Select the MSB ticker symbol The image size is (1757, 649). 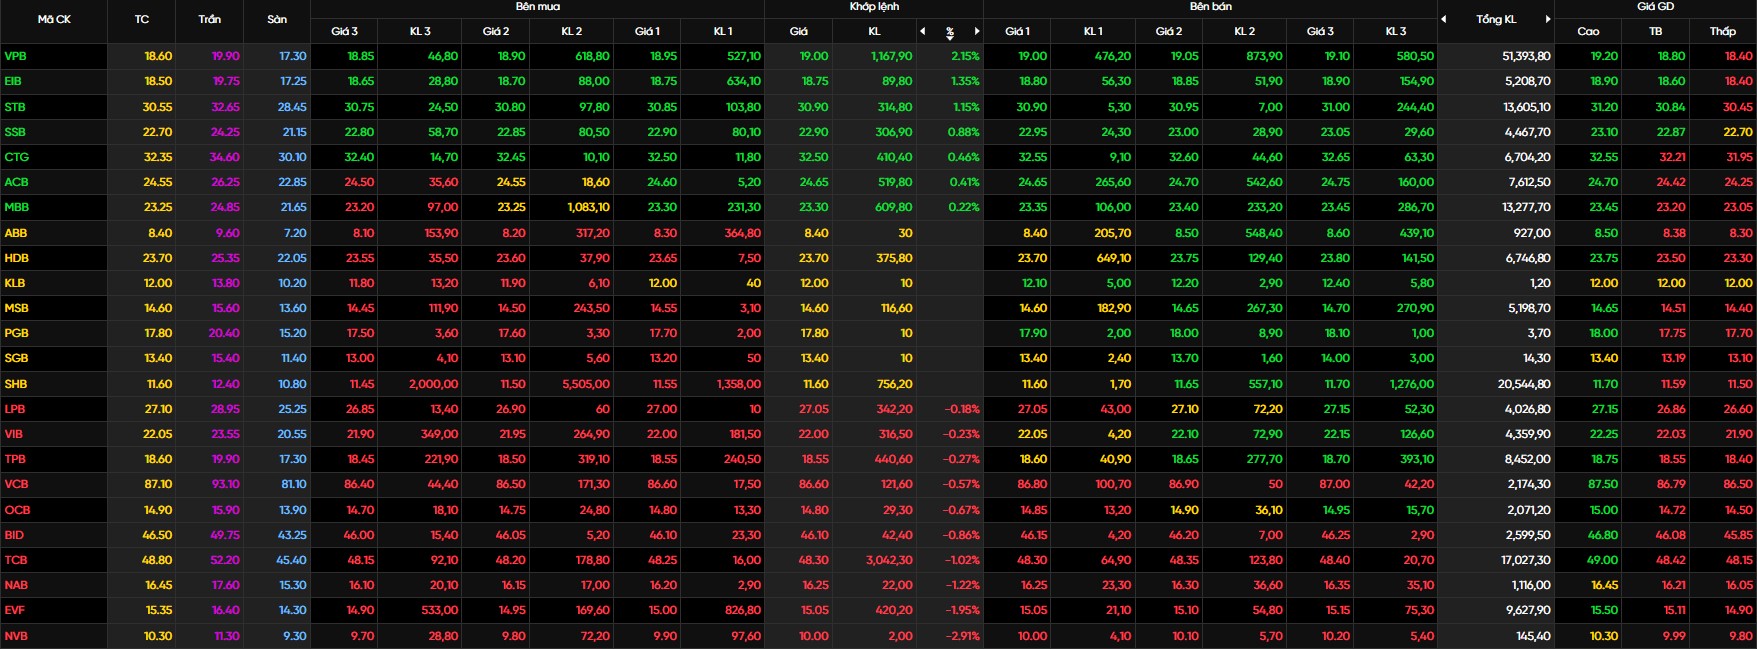(x=16, y=308)
